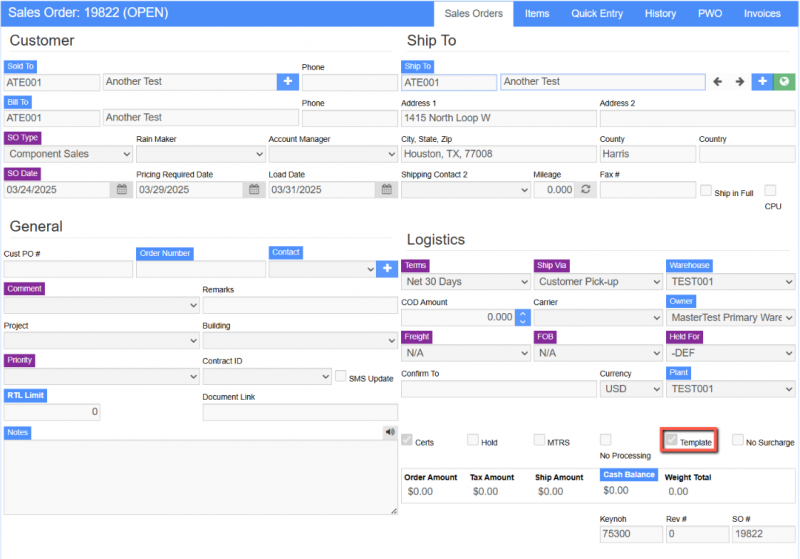This screenshot has height=559, width=800.
Task: Open the Load Date calendar icon
Action: [x=385, y=189]
